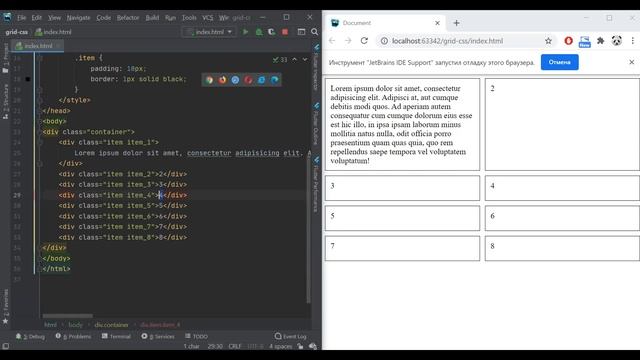Bookmark this page with star icon
The height and width of the screenshot is (360, 640).
point(548,41)
